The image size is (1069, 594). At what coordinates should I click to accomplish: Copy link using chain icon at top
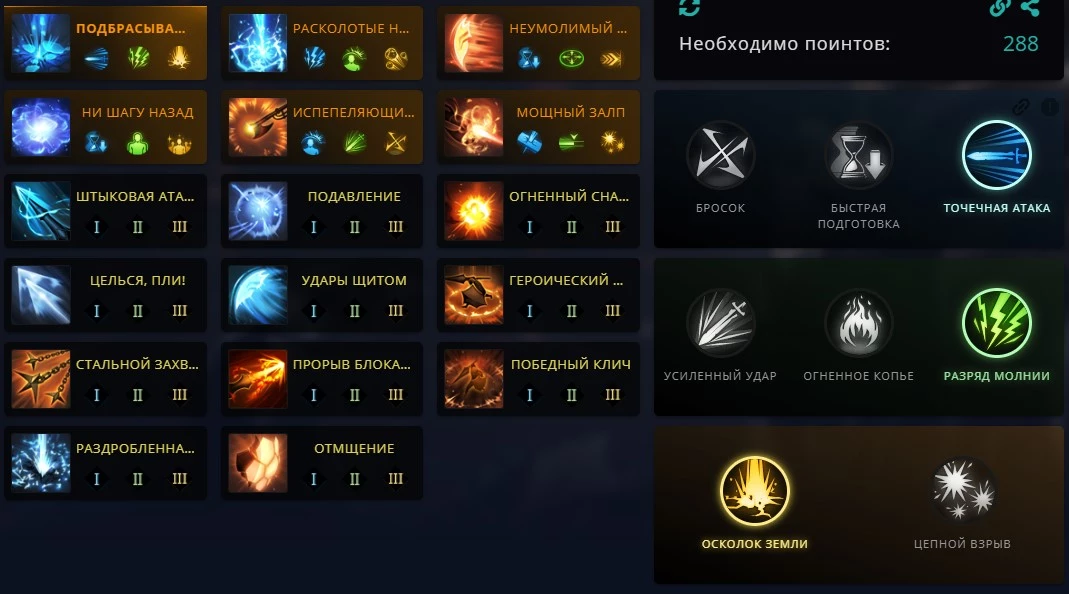[x=999, y=8]
